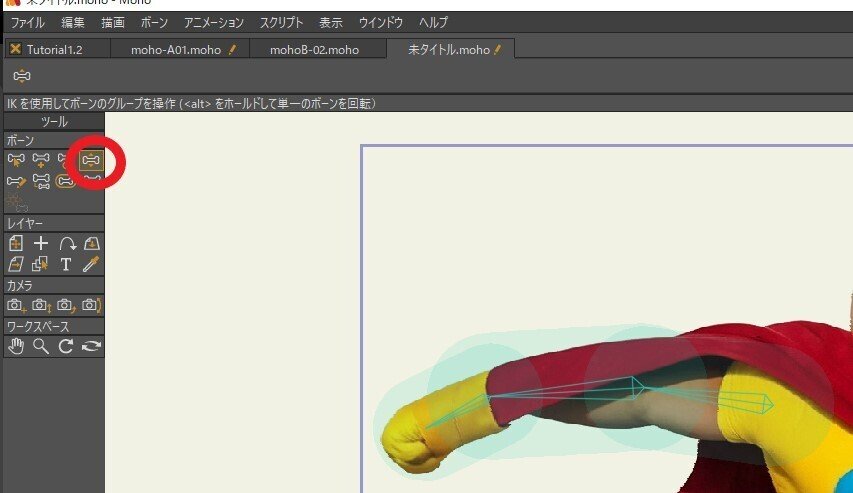Open the ヘルプ menu
The height and width of the screenshot is (493, 853).
tap(433, 22)
